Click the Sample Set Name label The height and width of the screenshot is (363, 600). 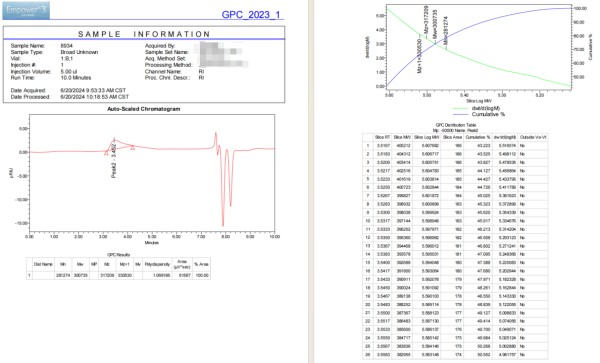(x=167, y=52)
